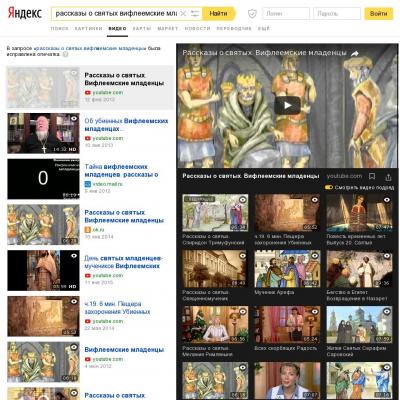Viewport: 400px width, 400px height.
Task: Play the video with the center play button
Action: (287, 105)
